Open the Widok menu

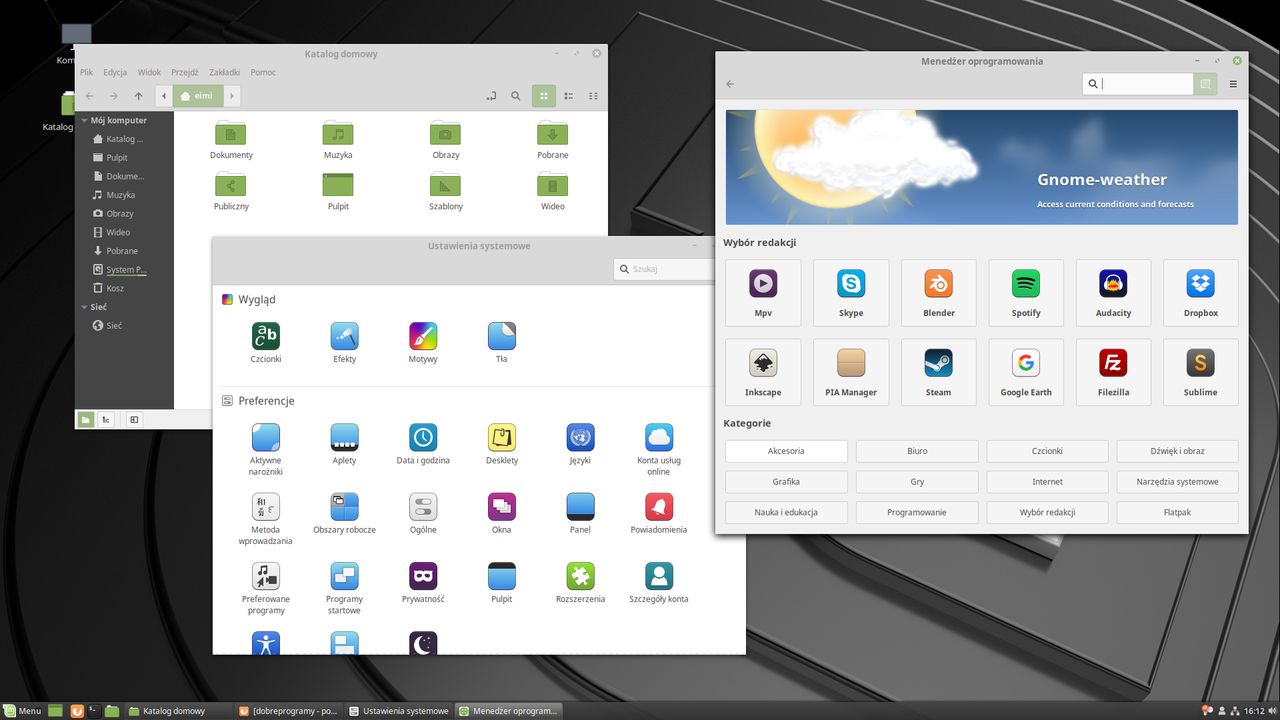click(x=149, y=72)
